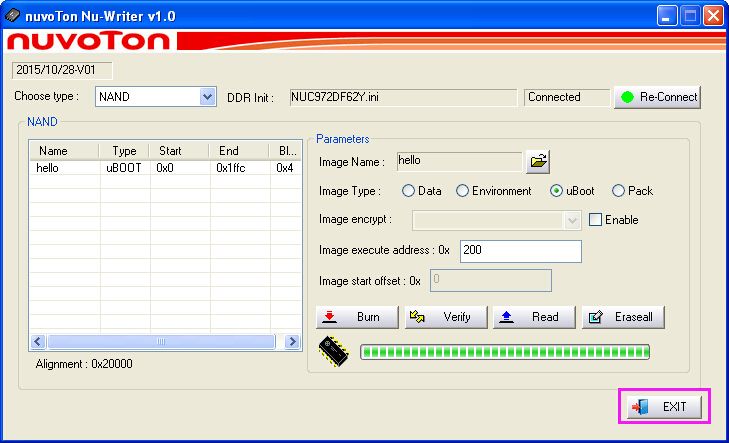Image resolution: width=729 pixels, height=443 pixels.
Task: Click the EXIT button
Action: point(664,407)
